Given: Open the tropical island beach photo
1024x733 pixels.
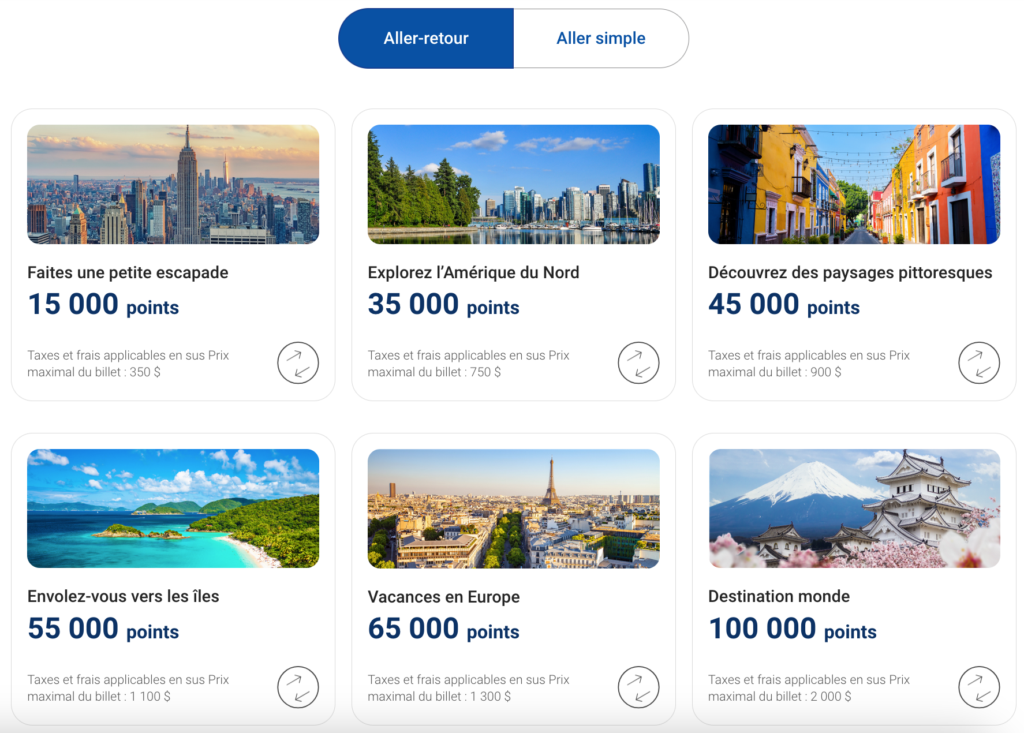Looking at the screenshot, I should (173, 508).
